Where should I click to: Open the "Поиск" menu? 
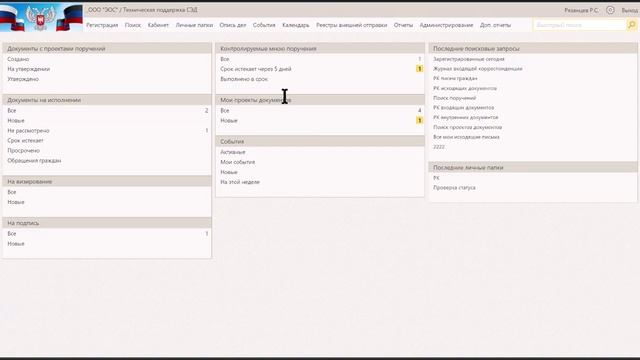tap(133, 25)
